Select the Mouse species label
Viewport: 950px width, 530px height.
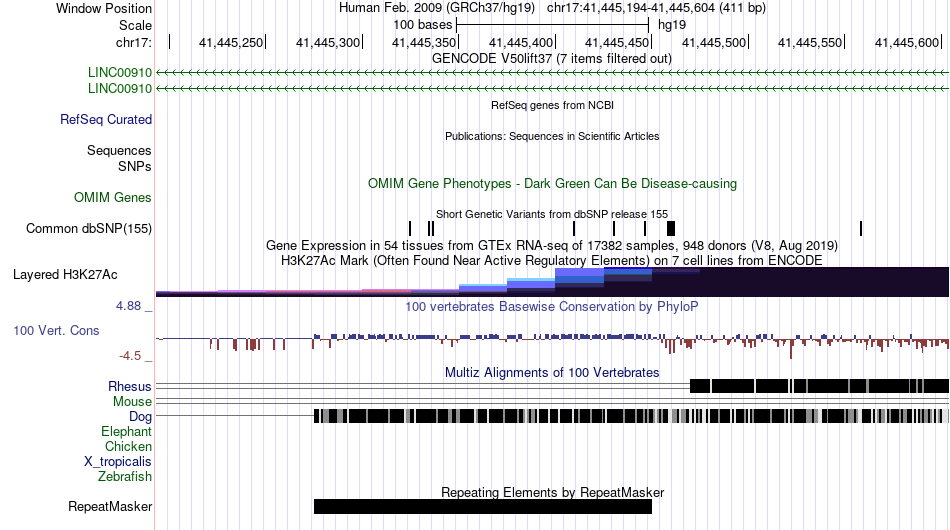(x=132, y=402)
